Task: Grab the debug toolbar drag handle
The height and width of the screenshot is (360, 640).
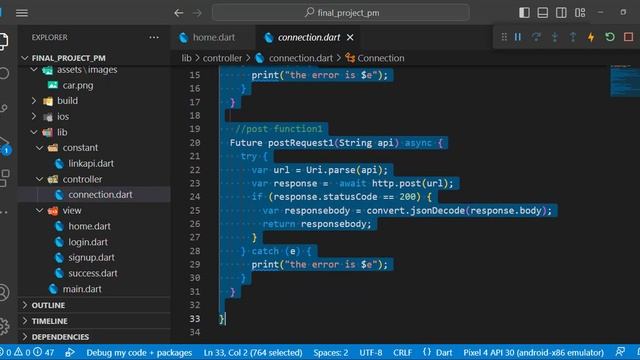Action: point(504,37)
